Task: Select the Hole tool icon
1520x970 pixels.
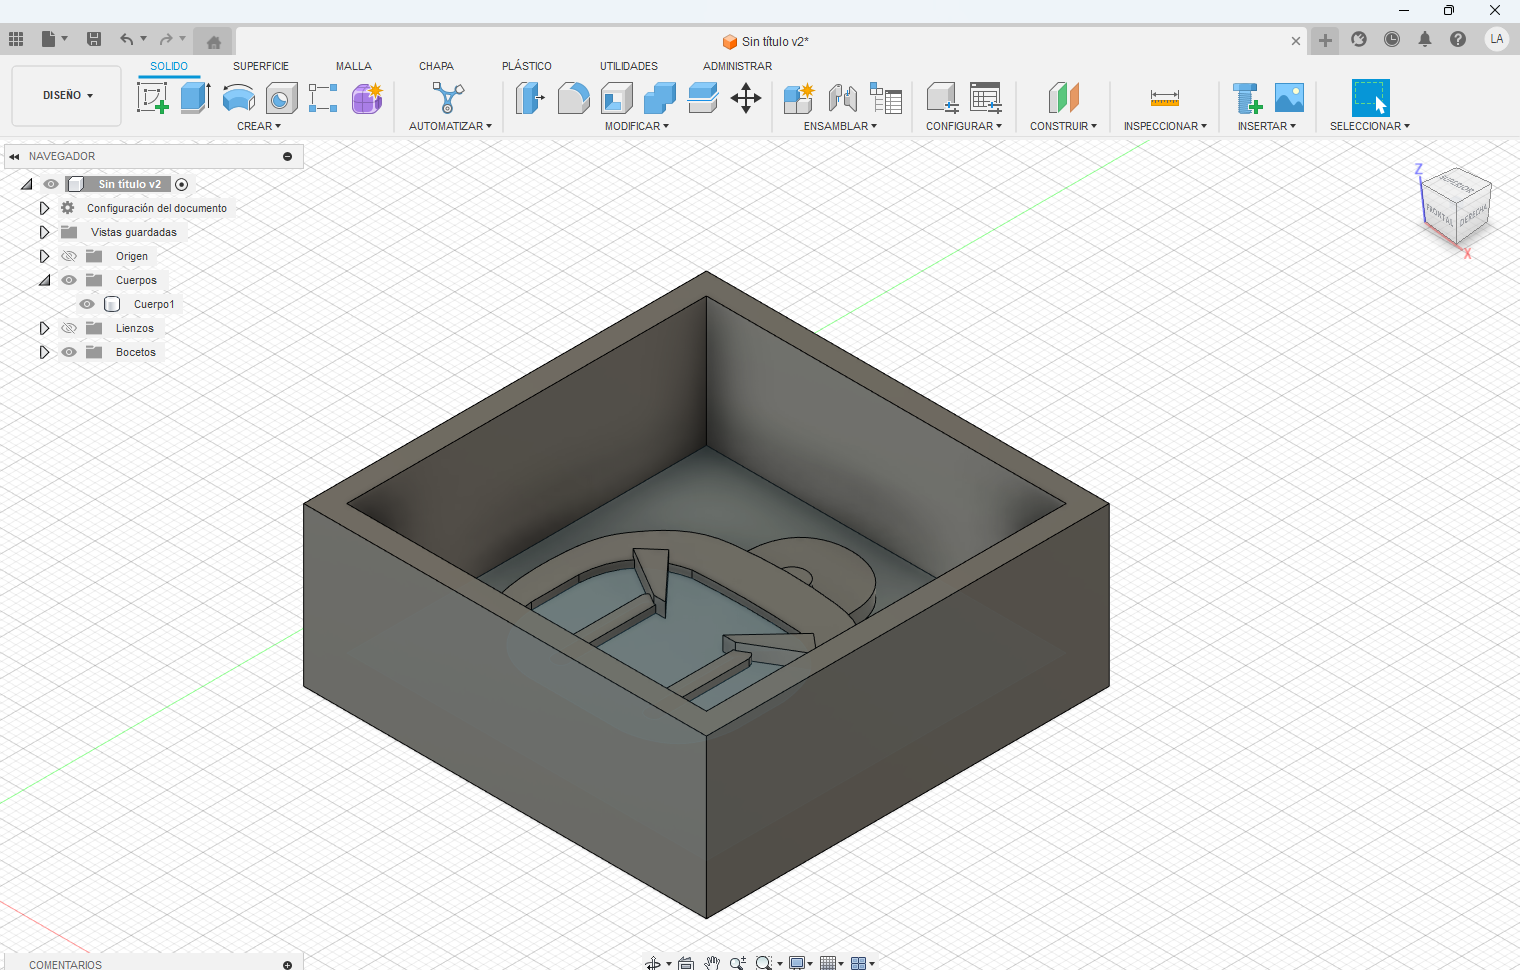Action: tap(282, 98)
